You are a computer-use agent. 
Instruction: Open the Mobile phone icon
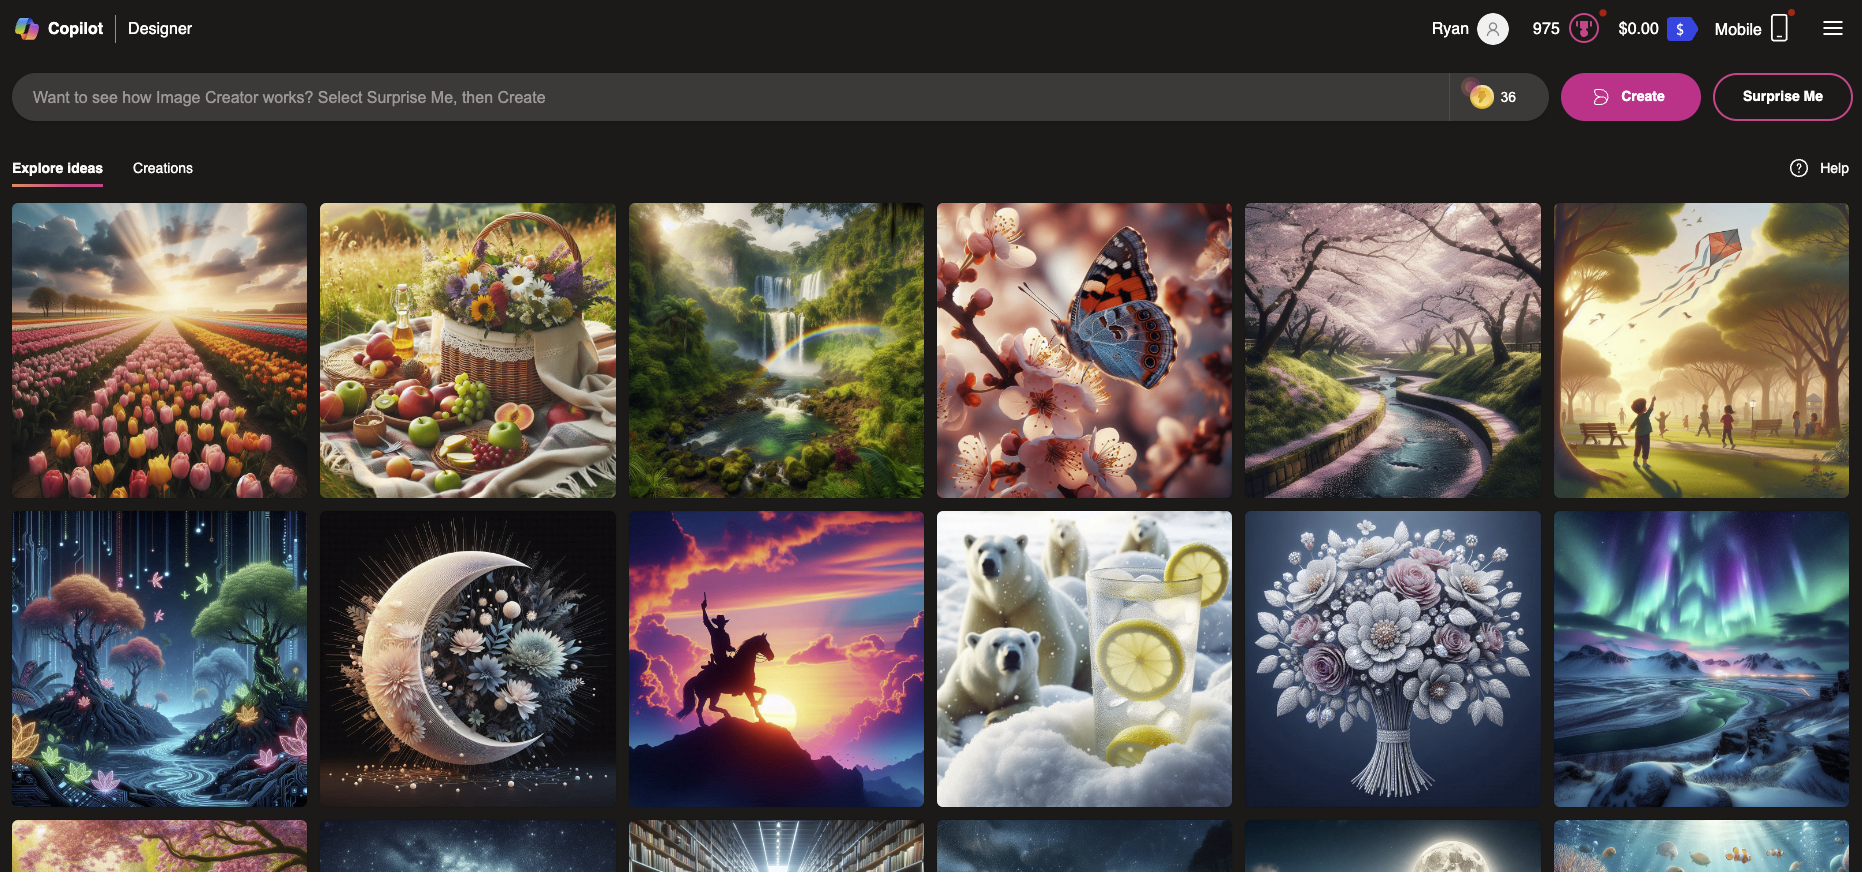[x=1779, y=29]
